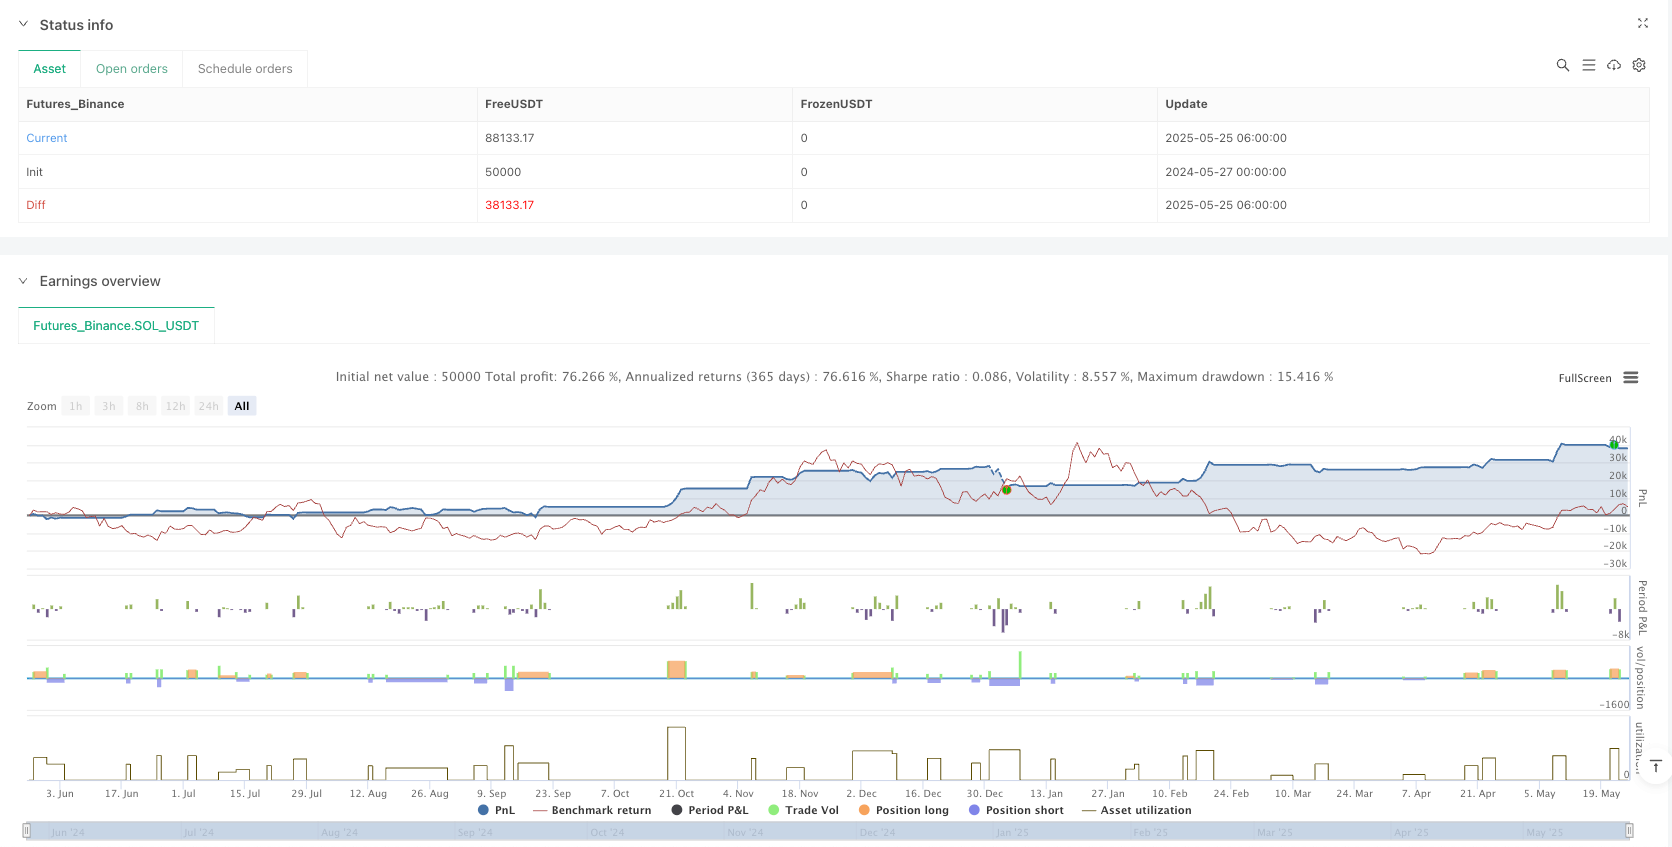This screenshot has width=1672, height=847.
Task: Open the chart hamburger menu icon
Action: (x=1631, y=378)
